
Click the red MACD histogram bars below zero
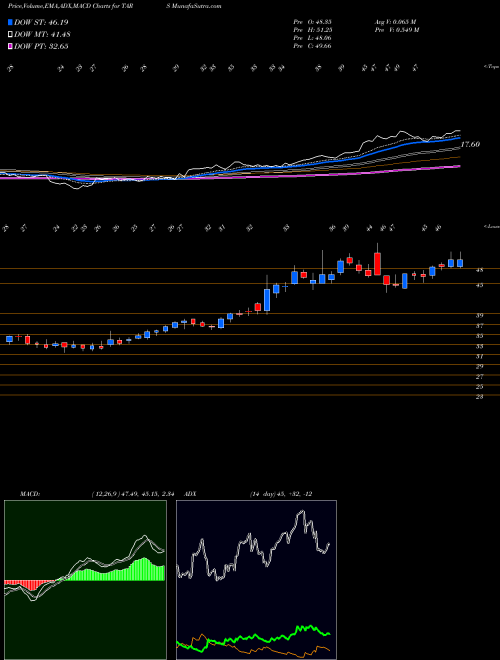click(x=29, y=585)
